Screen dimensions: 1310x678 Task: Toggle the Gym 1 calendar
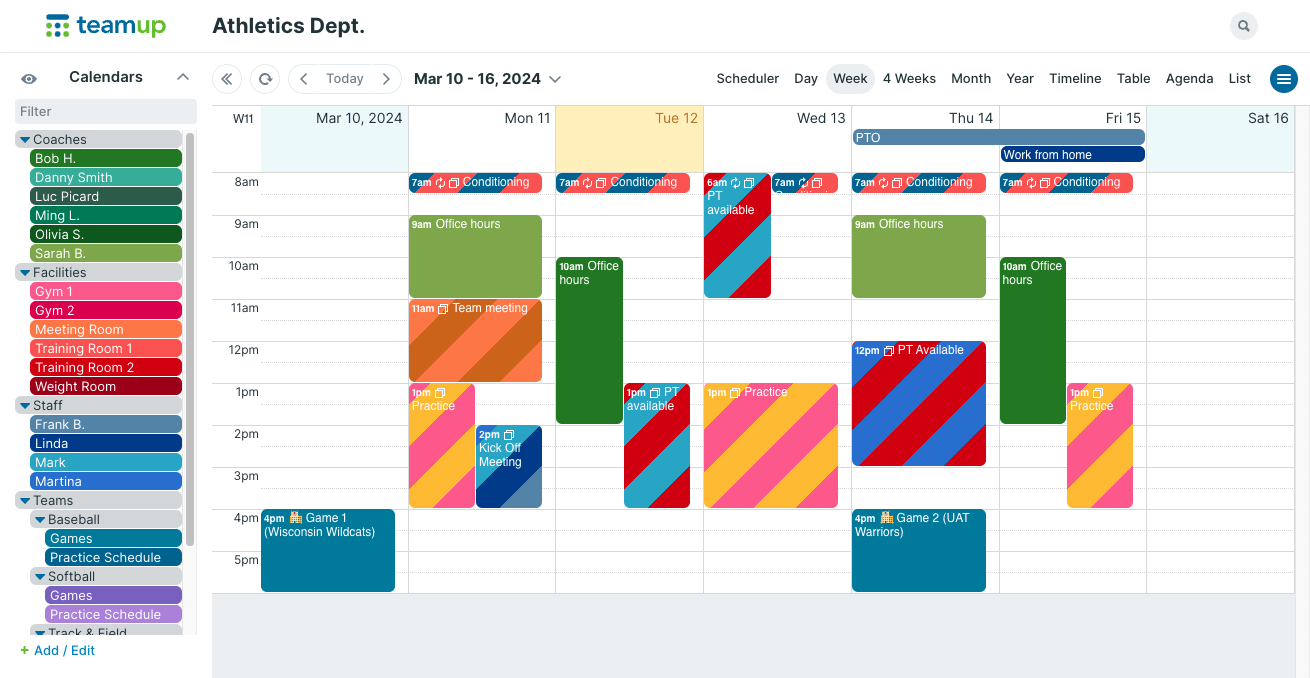(106, 291)
